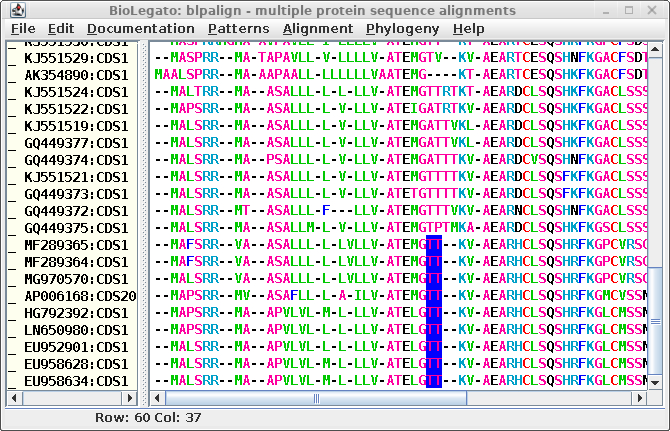The width and height of the screenshot is (670, 431).
Task: Expand the Alignment menu
Action: pyautogui.click(x=318, y=29)
